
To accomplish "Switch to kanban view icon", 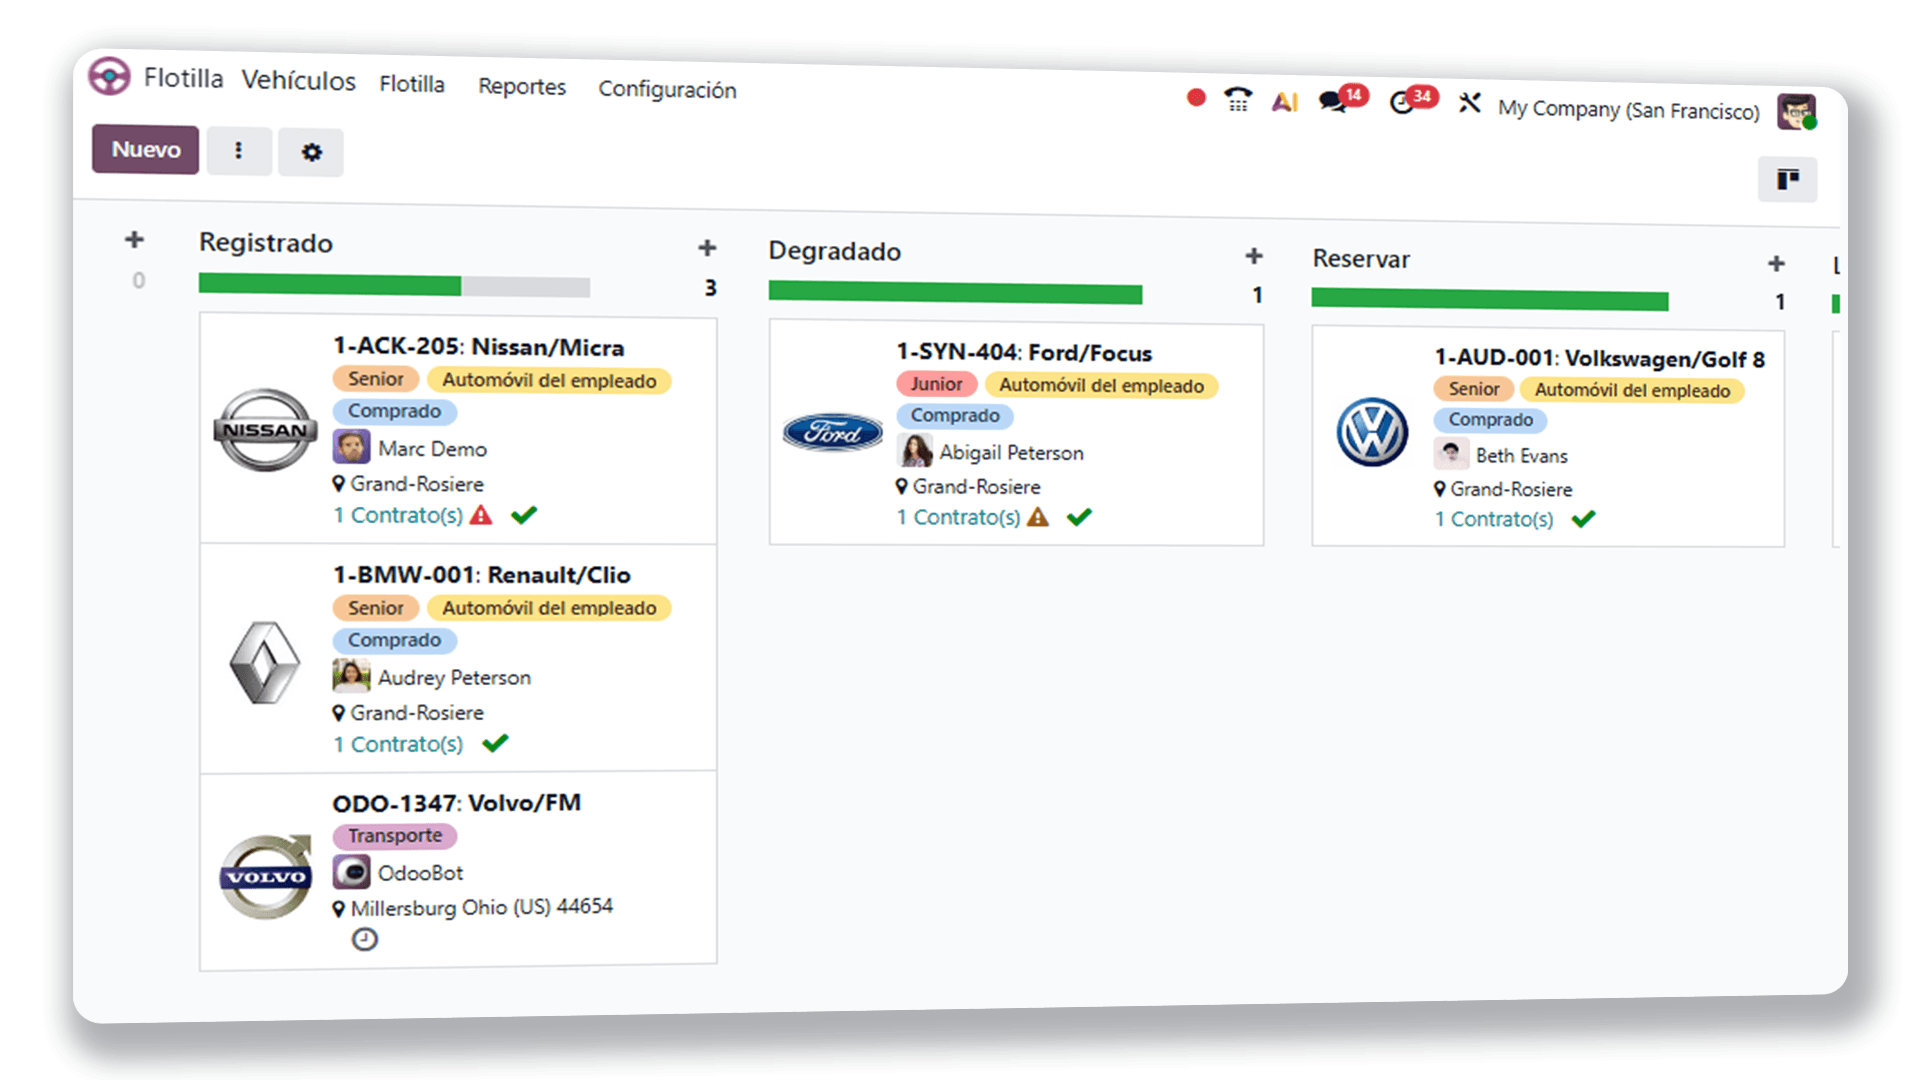I will tap(1787, 179).
